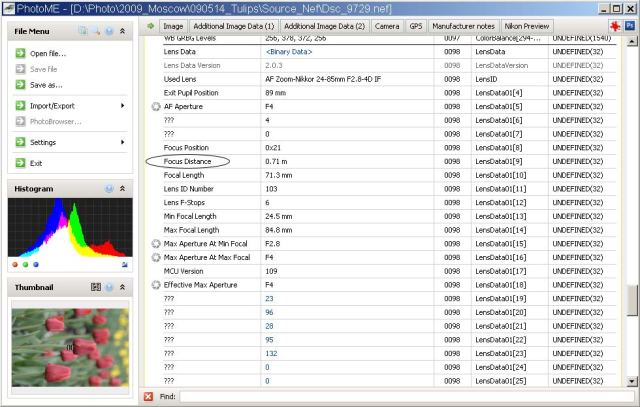Click the circle icon beside Max Aperture At Min Focal

click(x=156, y=244)
